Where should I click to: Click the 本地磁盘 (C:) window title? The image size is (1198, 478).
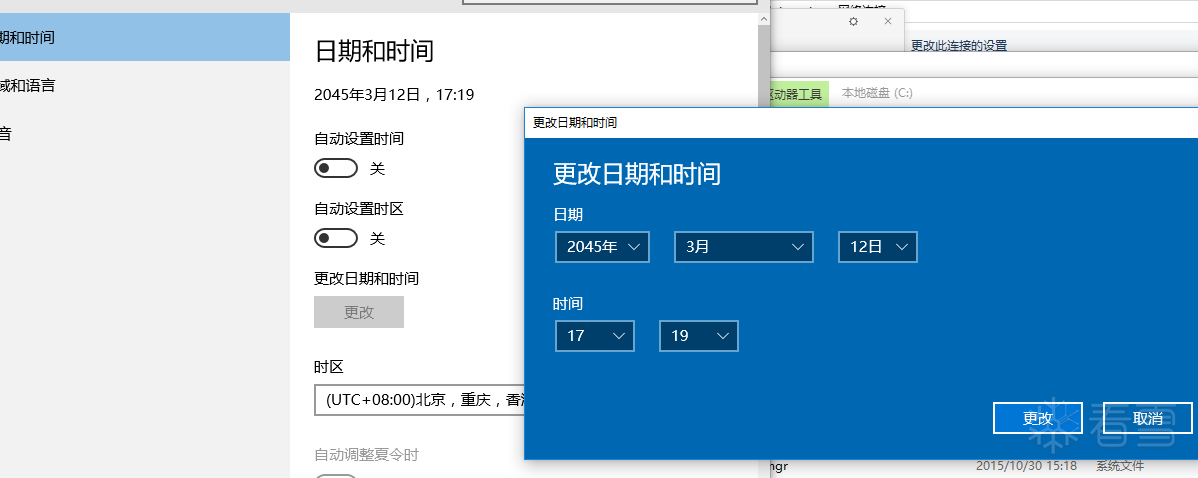(877, 93)
